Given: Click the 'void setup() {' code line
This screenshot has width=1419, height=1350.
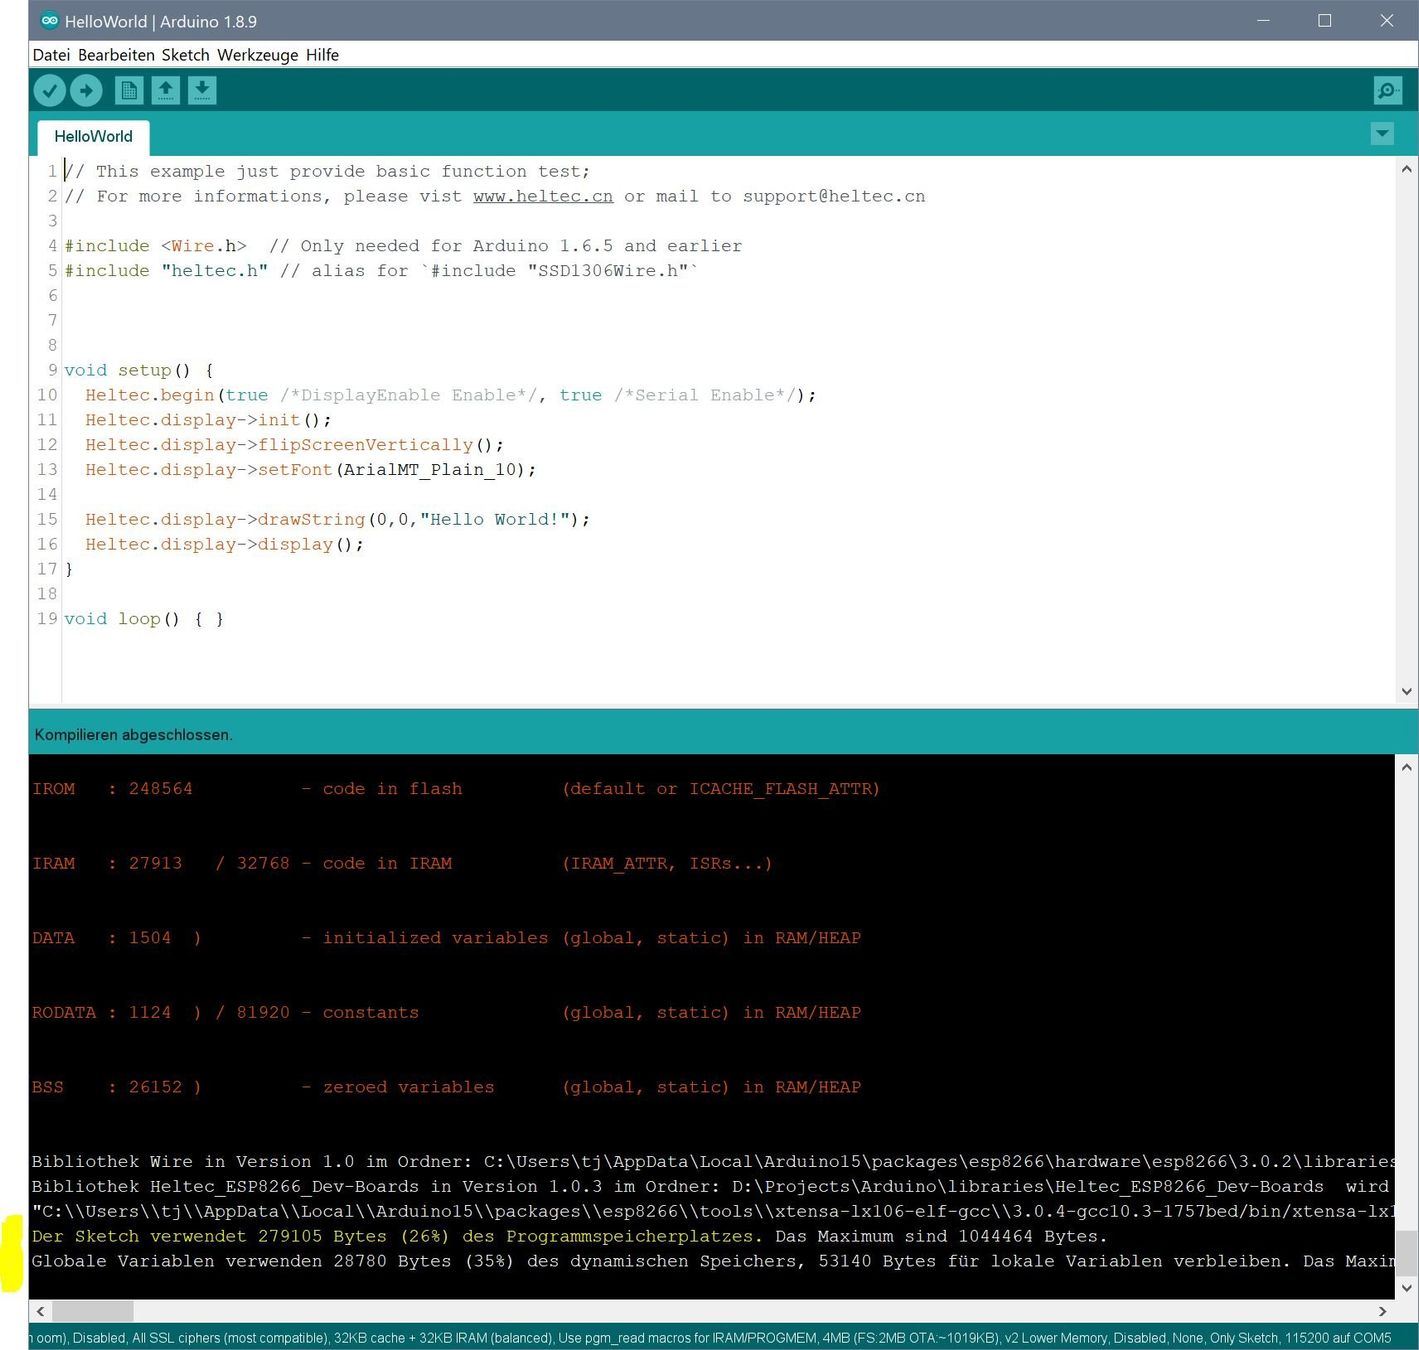Looking at the screenshot, I should tap(139, 371).
